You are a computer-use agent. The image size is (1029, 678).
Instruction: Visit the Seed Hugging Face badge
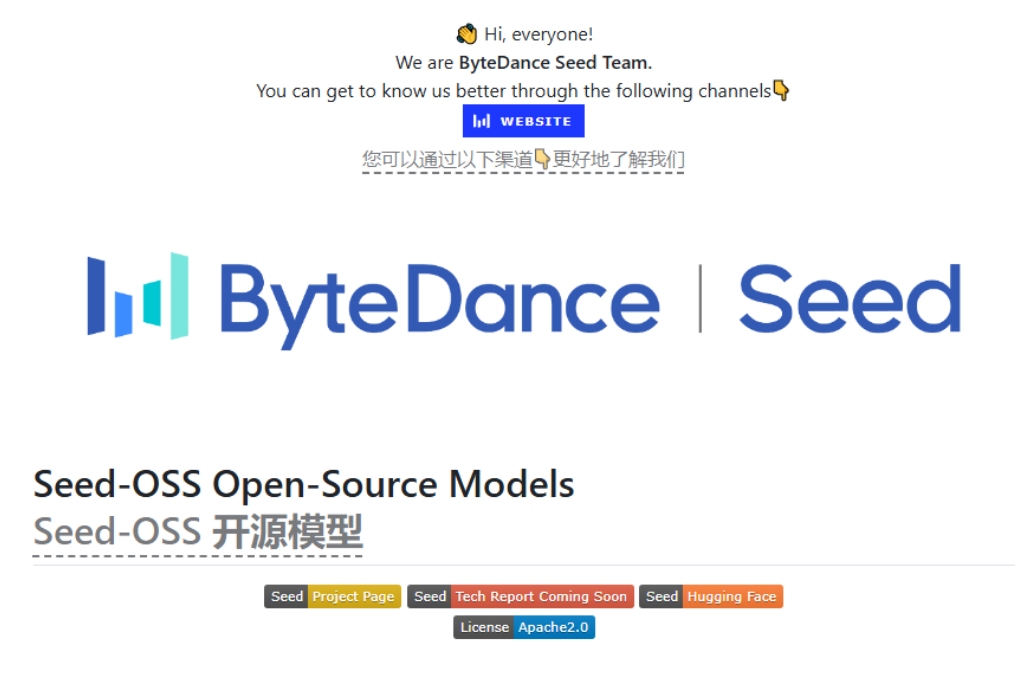point(711,596)
